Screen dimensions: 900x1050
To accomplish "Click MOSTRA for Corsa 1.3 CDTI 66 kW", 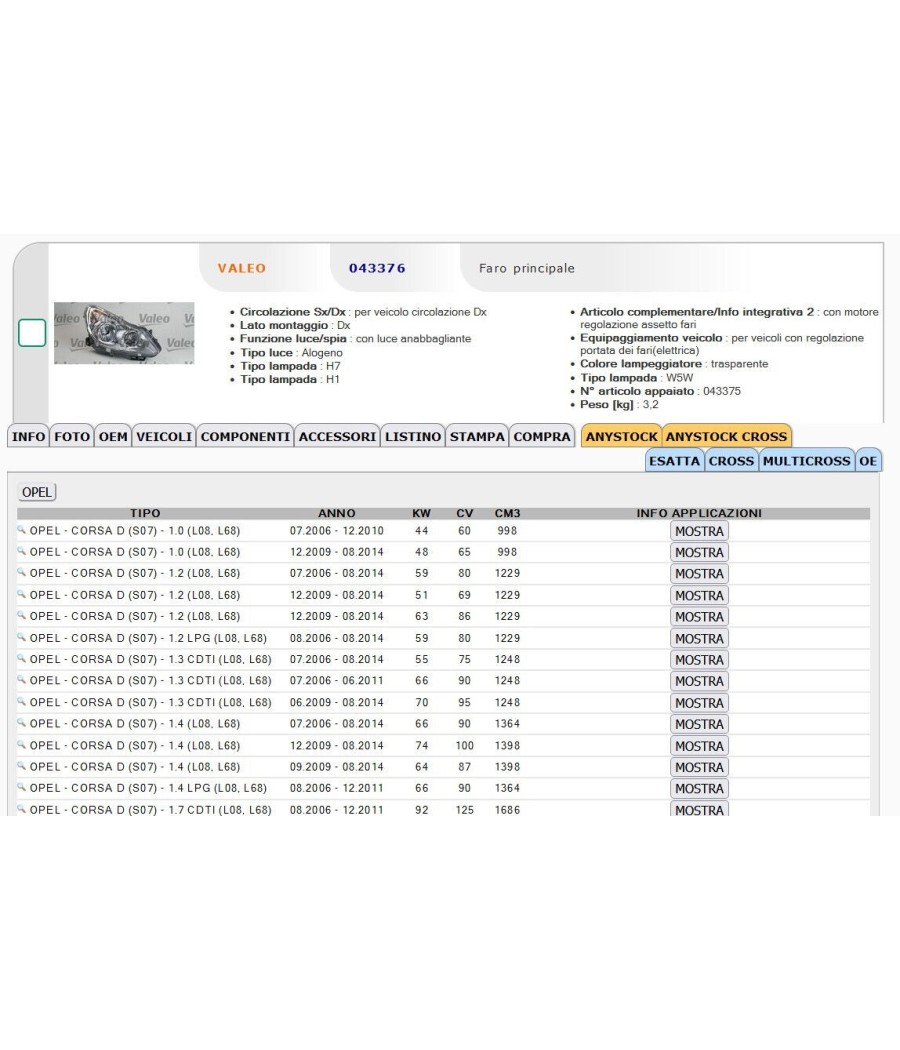I will coord(699,681).
